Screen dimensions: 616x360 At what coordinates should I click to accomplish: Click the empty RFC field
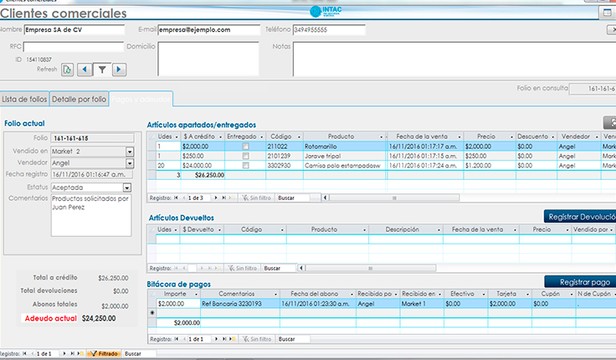[73, 47]
